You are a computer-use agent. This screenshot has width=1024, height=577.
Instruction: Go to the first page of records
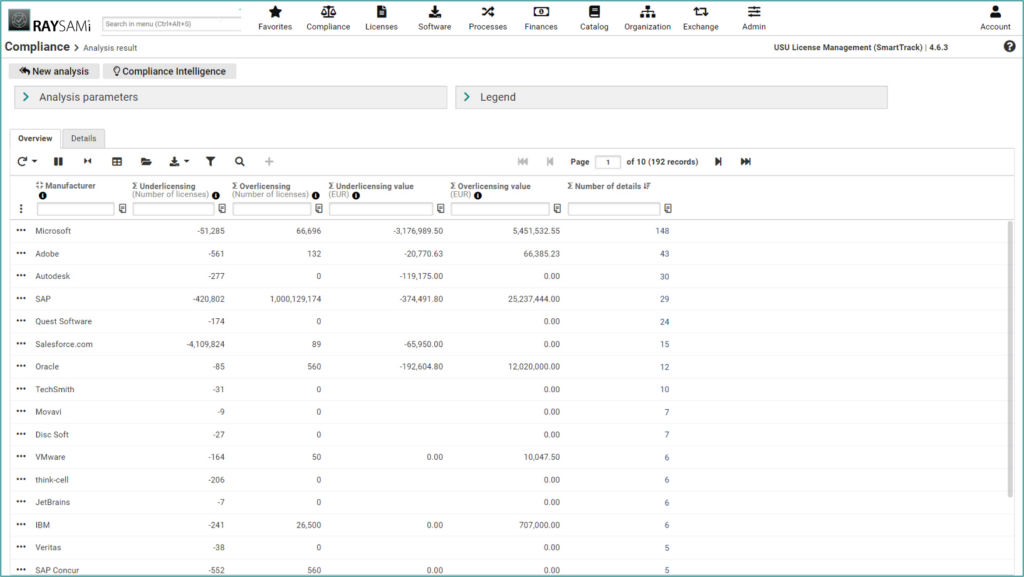tap(522, 162)
